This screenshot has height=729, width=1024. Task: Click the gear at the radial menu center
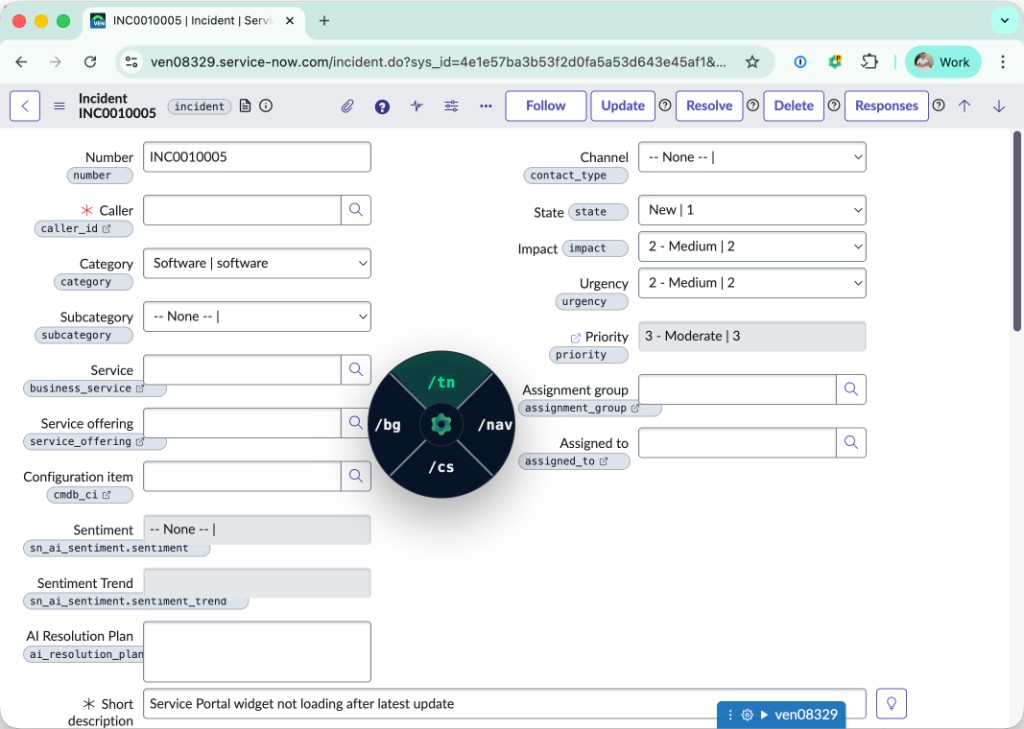(x=441, y=423)
